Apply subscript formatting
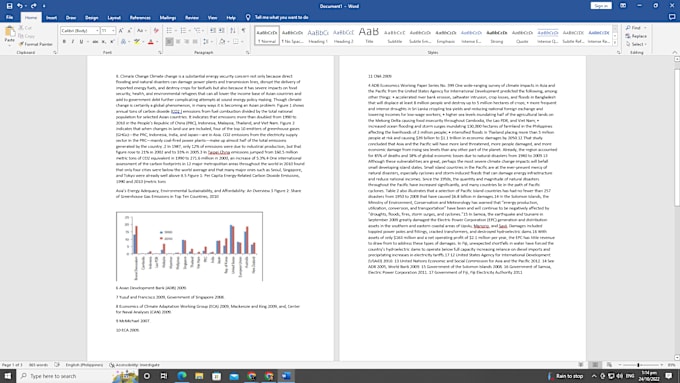Image resolution: width=680 pixels, height=383 pixels. (104, 42)
